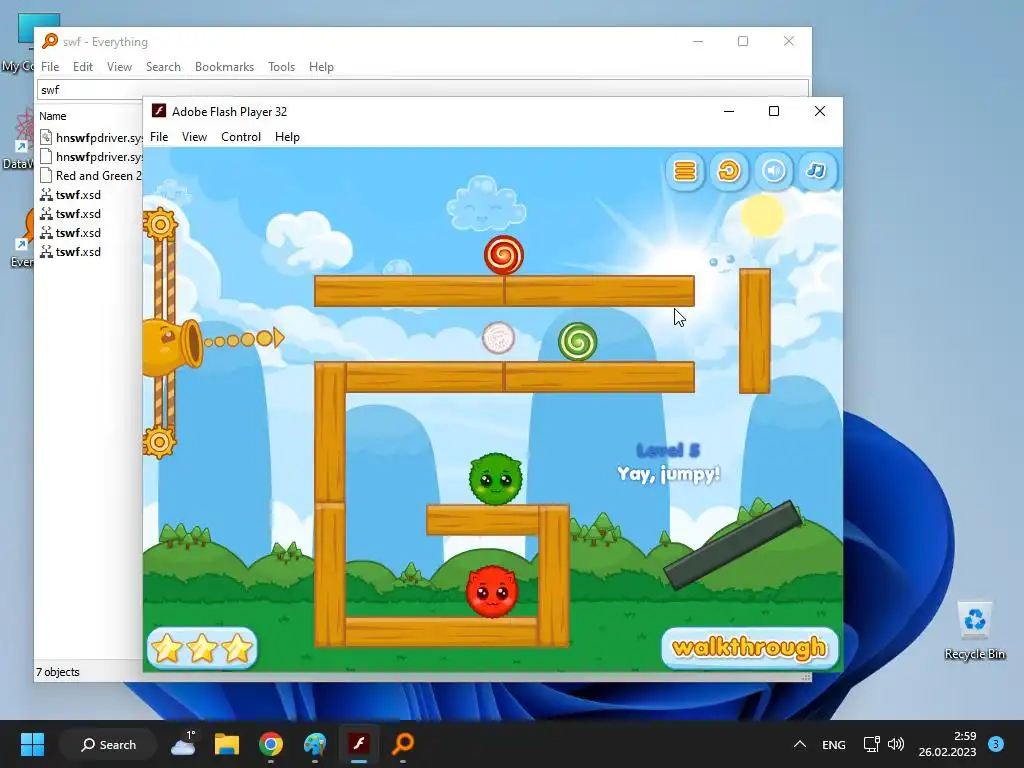Image resolution: width=1024 pixels, height=768 pixels.
Task: Open the Everything Edit menu
Action: click(x=83, y=67)
